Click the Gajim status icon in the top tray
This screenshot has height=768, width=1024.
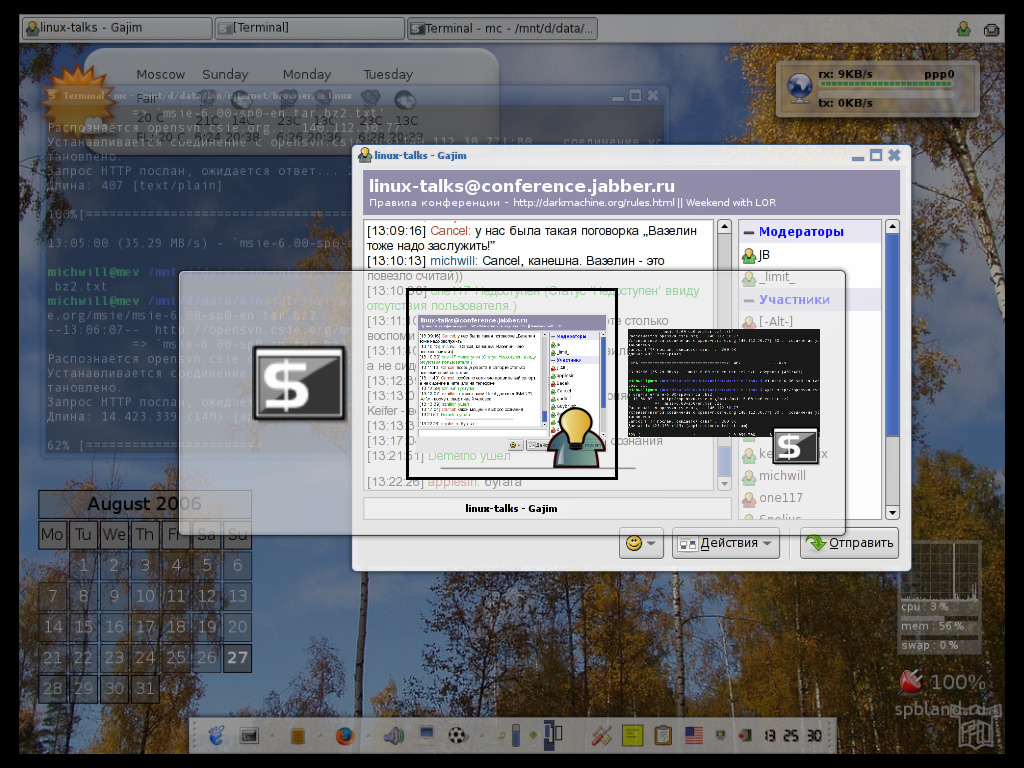pos(963,29)
